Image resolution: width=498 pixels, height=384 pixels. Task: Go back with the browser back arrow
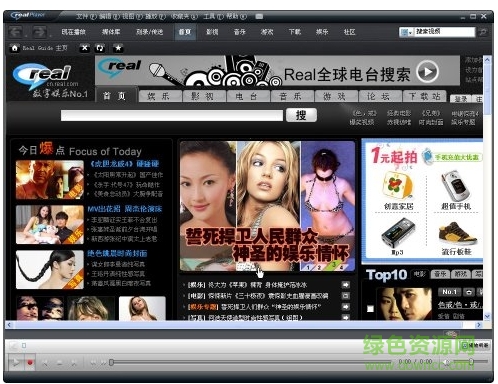click(15, 32)
